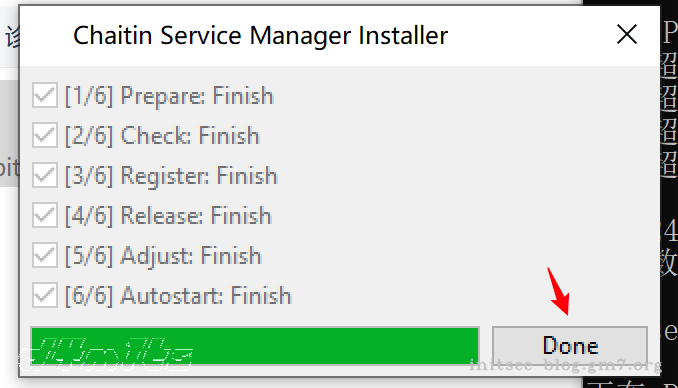Image resolution: width=678 pixels, height=388 pixels.
Task: Toggle the [5/6] Adjust checkbox
Action: 45,255
